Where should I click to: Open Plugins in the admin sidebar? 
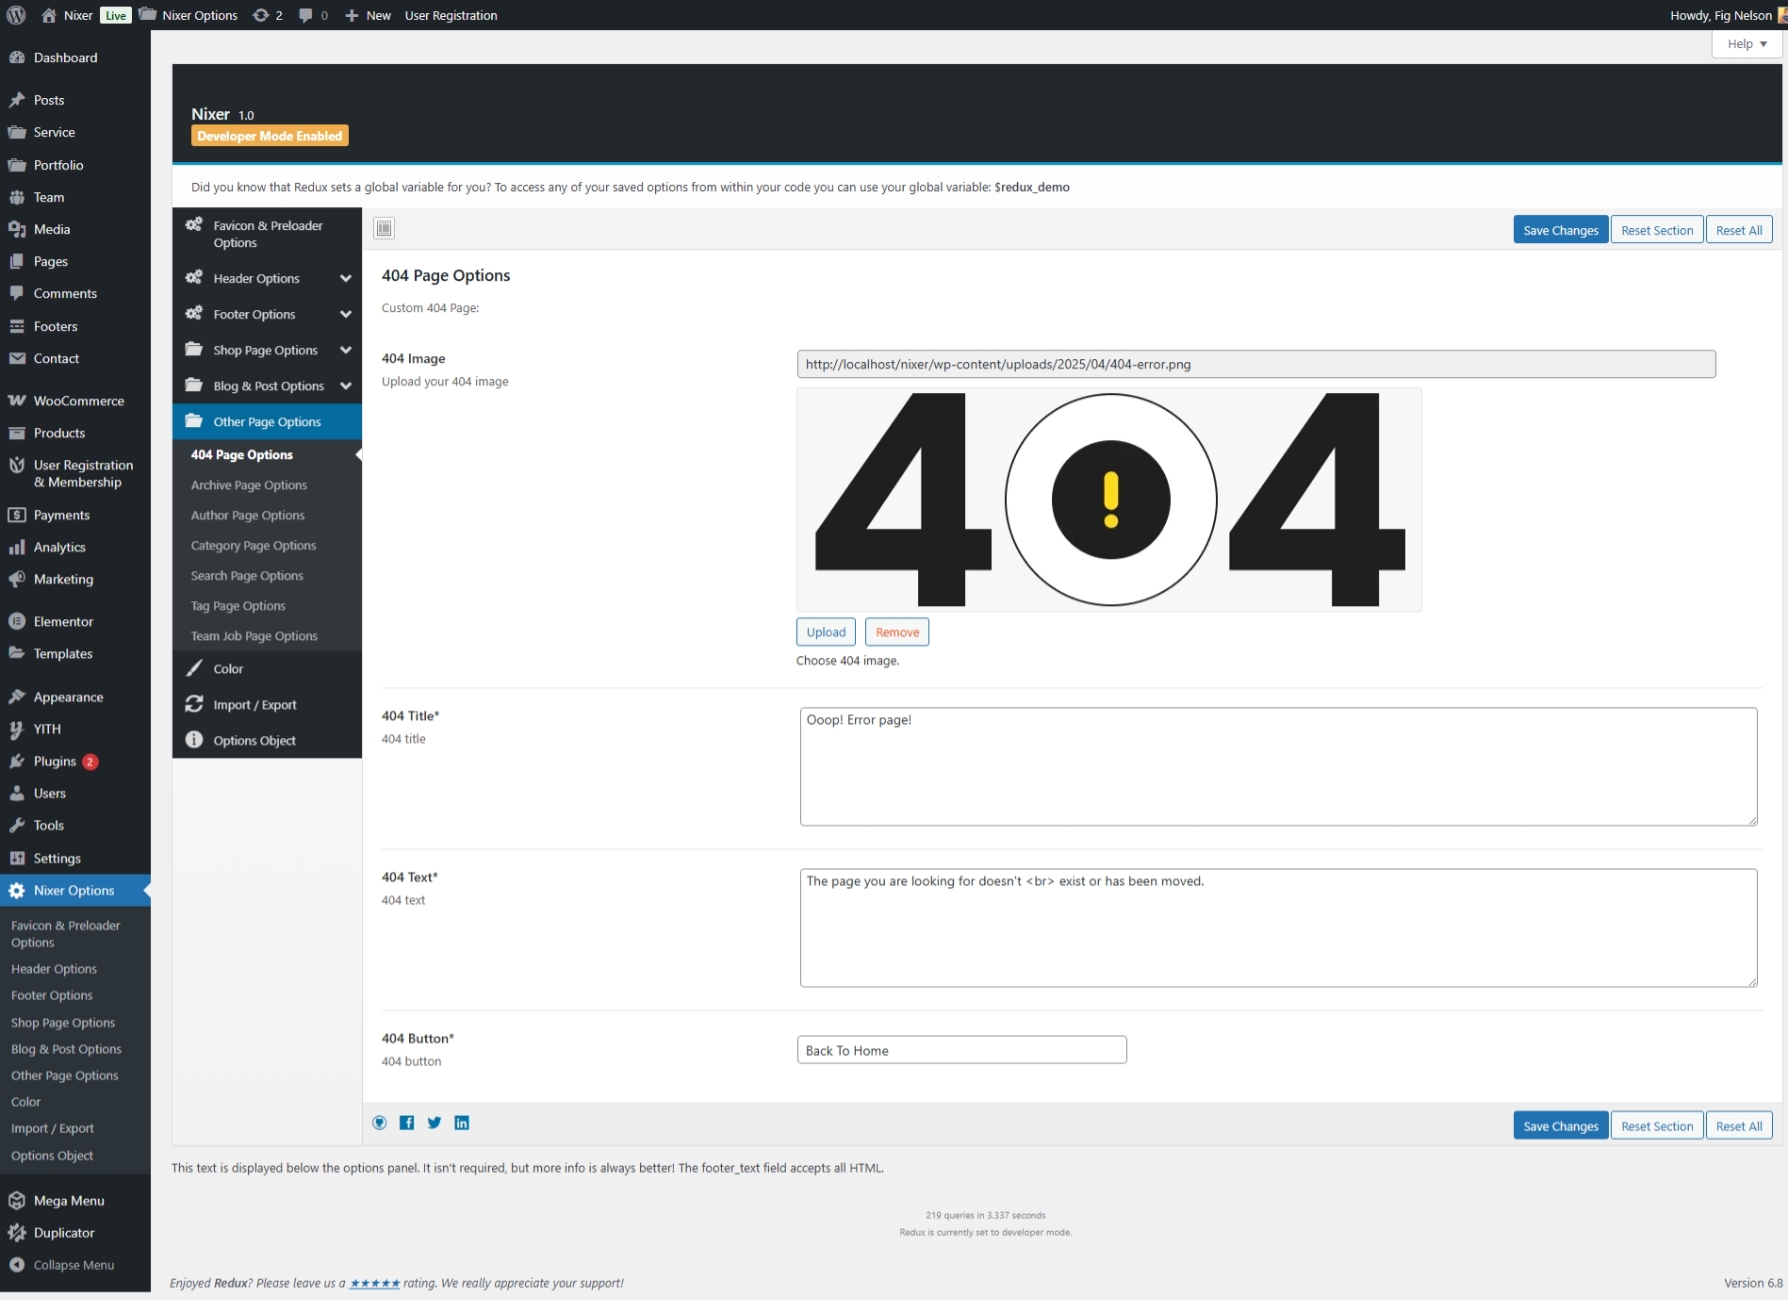(55, 762)
